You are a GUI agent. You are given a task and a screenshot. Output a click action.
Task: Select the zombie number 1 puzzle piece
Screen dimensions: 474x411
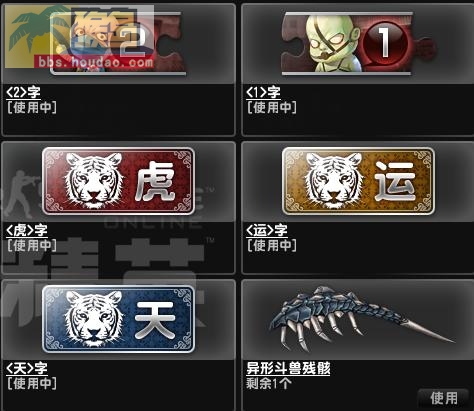point(358,43)
